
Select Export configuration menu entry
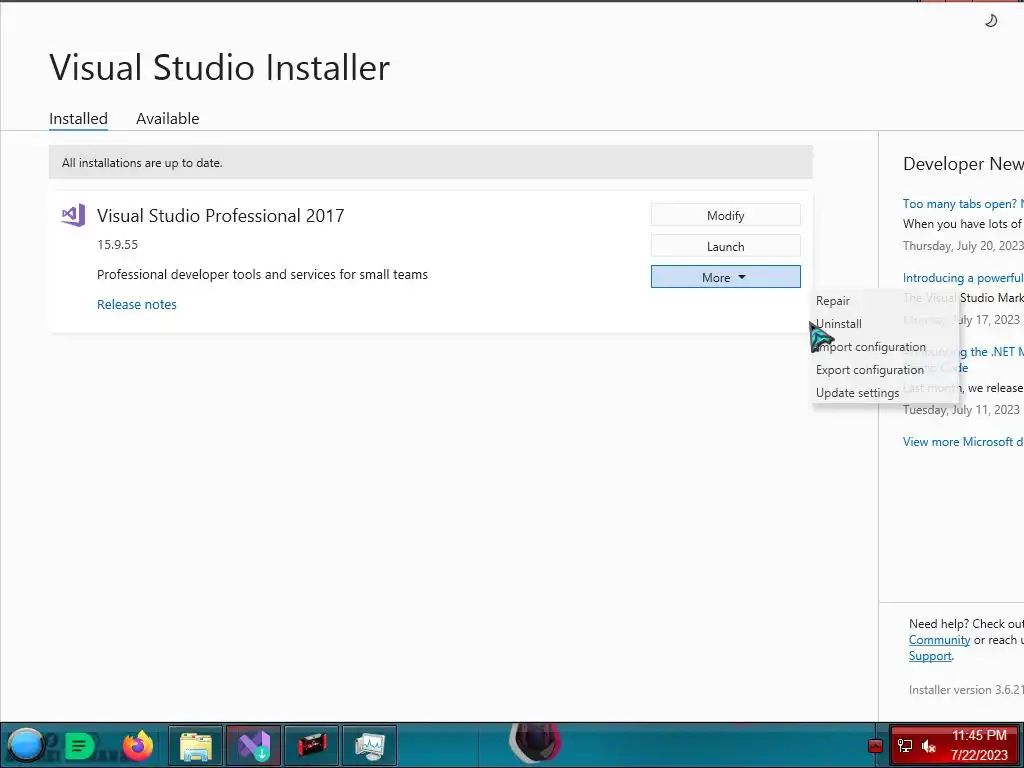pos(870,370)
